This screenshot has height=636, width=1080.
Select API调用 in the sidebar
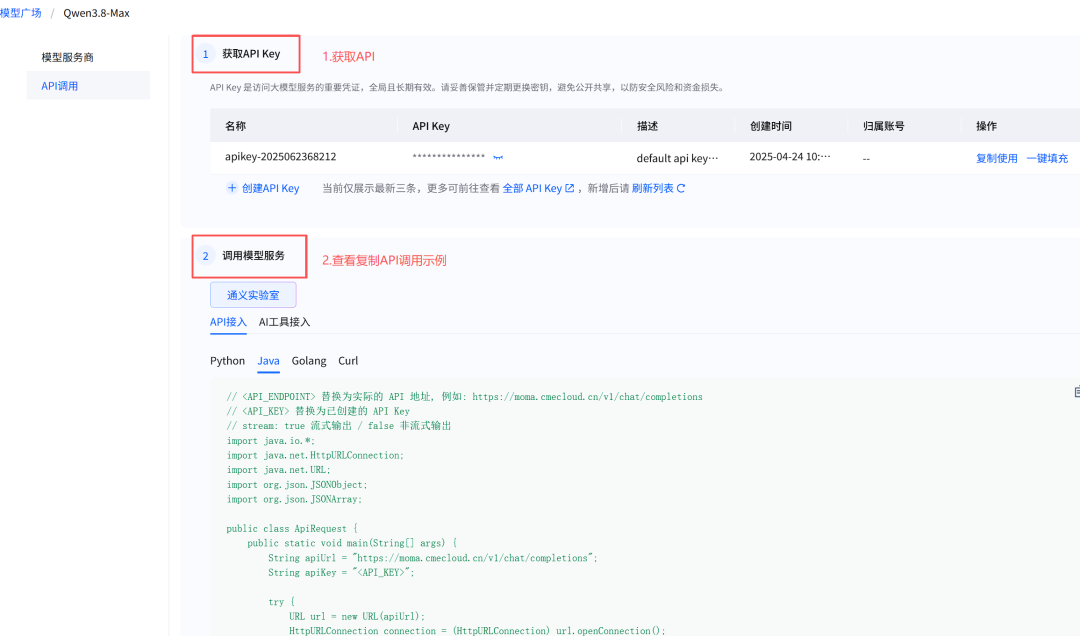[88, 85]
